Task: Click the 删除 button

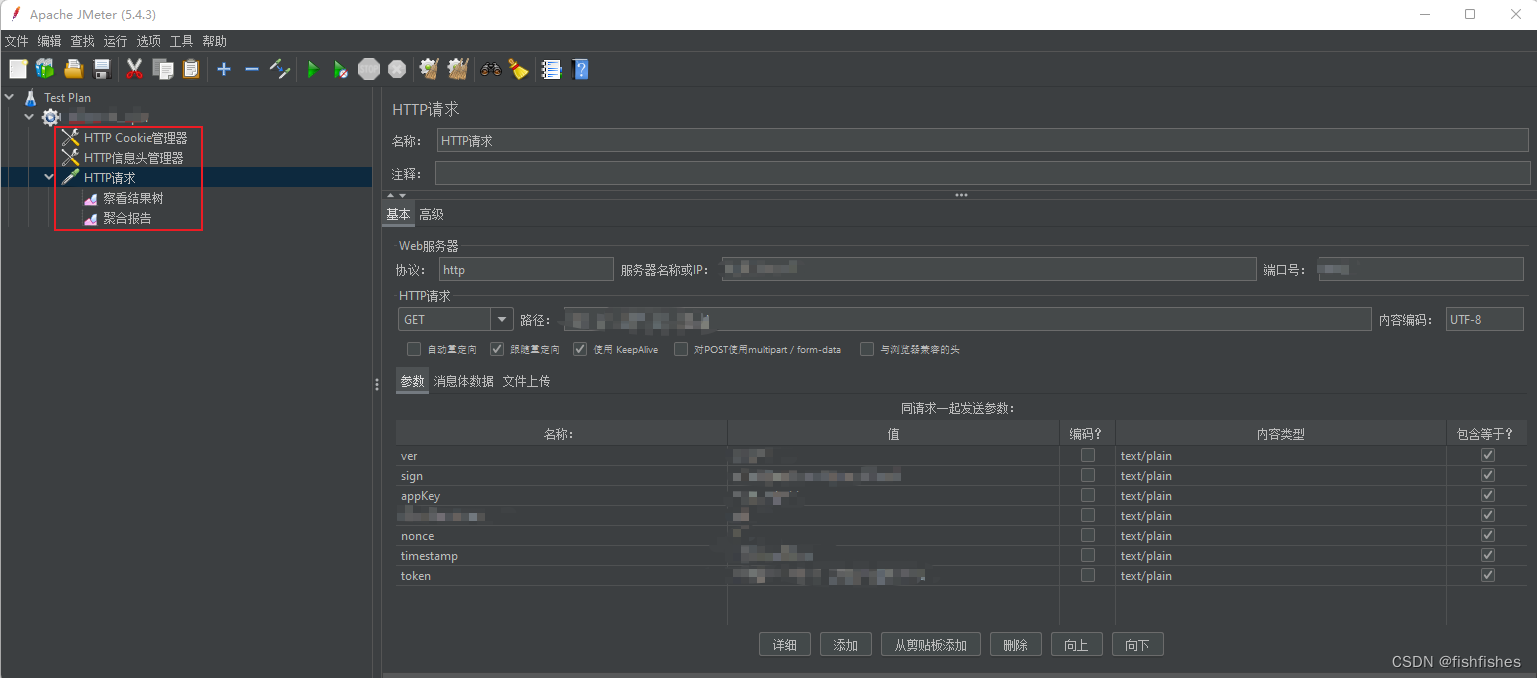Action: 1016,645
